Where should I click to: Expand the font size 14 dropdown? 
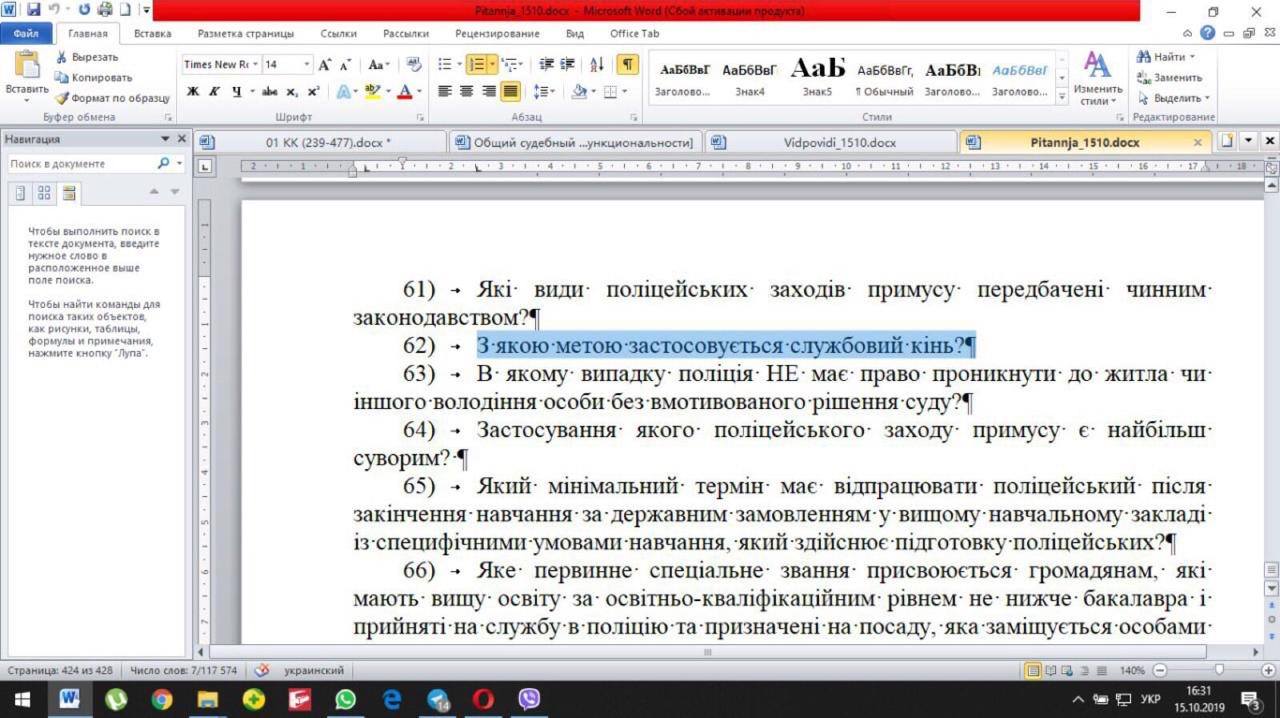point(307,65)
